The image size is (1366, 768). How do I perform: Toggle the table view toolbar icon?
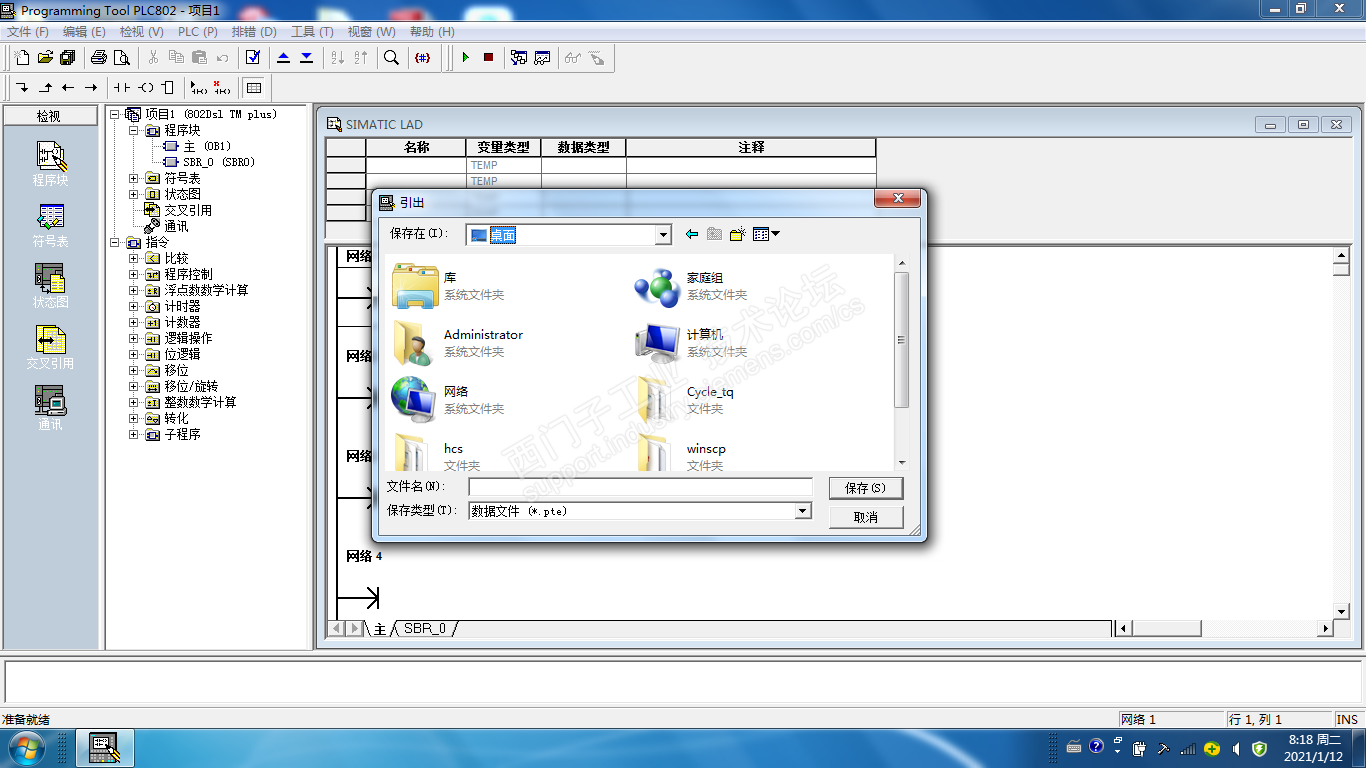tap(254, 88)
